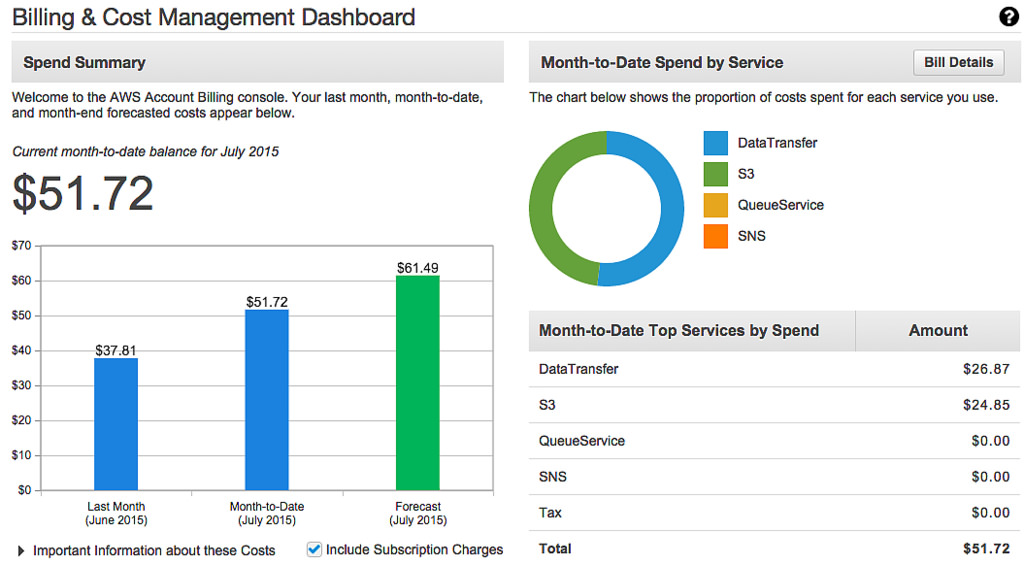Click the QueueService yellow legend swatch
The height and width of the screenshot is (565, 1024).
(716, 205)
